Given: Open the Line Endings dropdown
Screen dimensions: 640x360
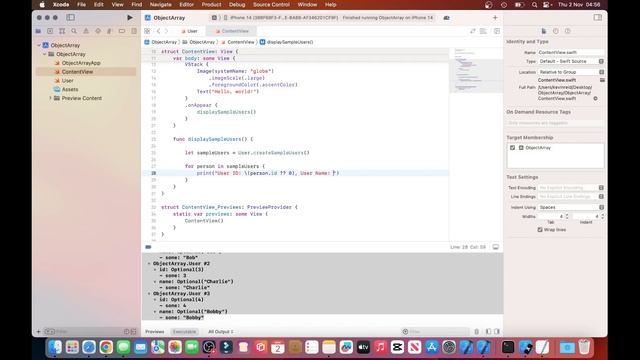Looking at the screenshot, I should pyautogui.click(x=571, y=197).
